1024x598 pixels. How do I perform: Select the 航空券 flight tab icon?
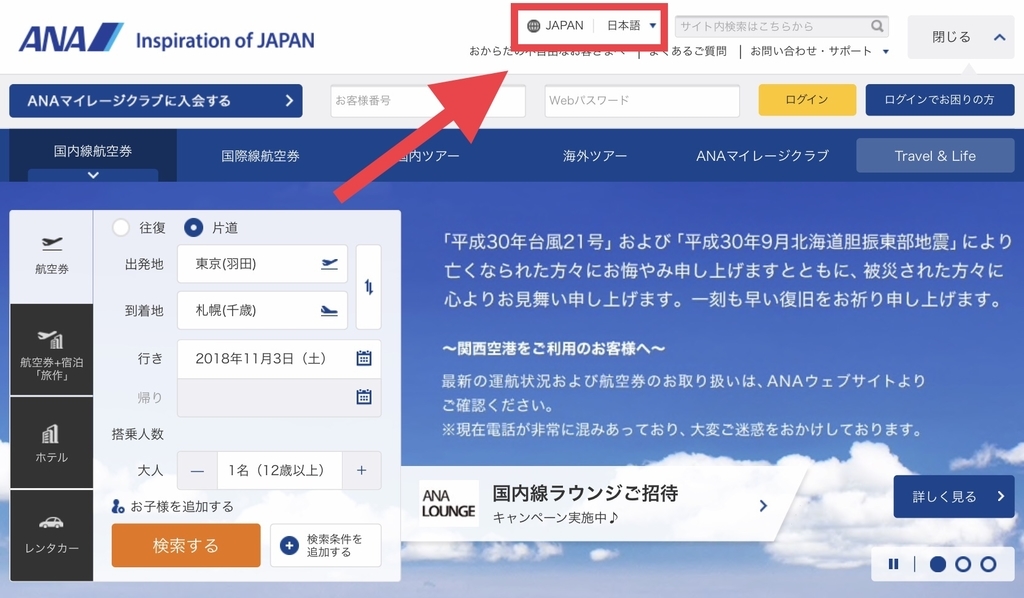tap(52, 244)
